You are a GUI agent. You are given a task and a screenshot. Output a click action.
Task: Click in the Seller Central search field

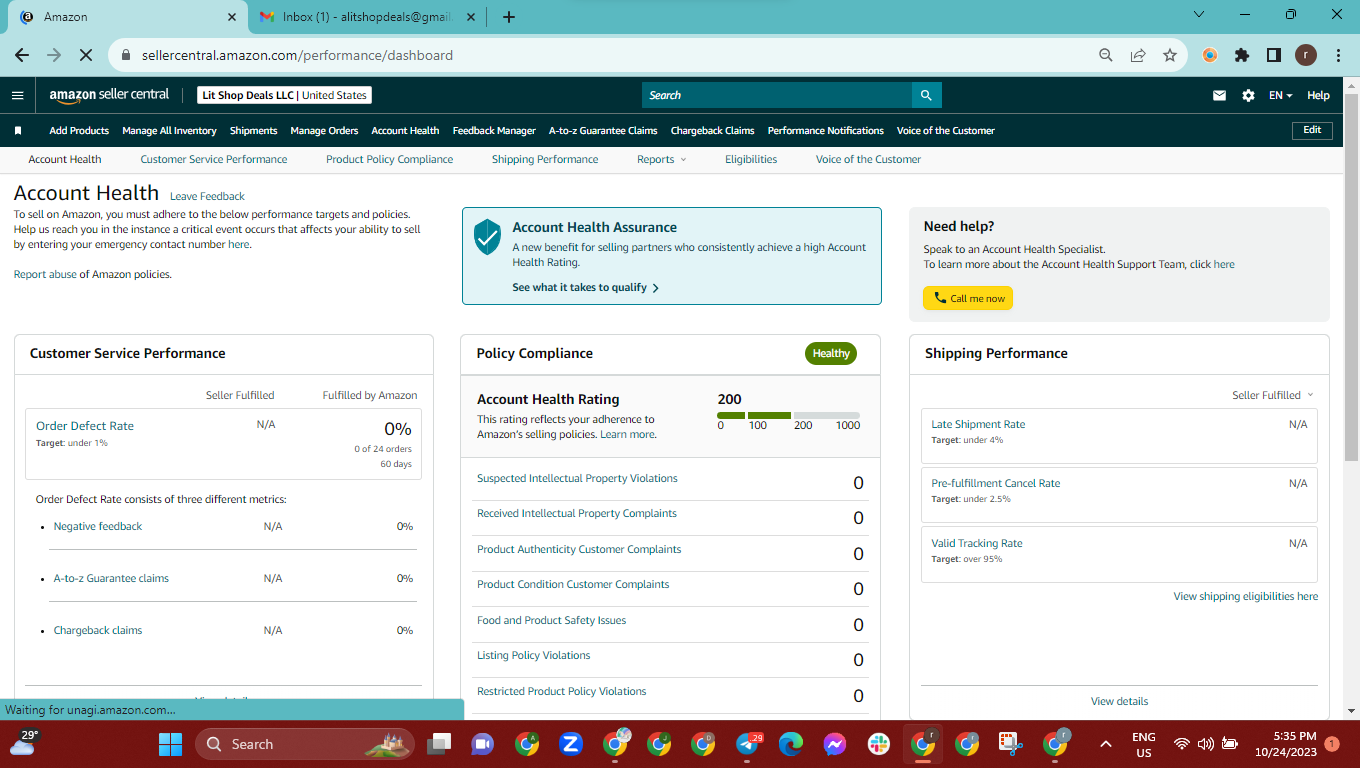777,95
